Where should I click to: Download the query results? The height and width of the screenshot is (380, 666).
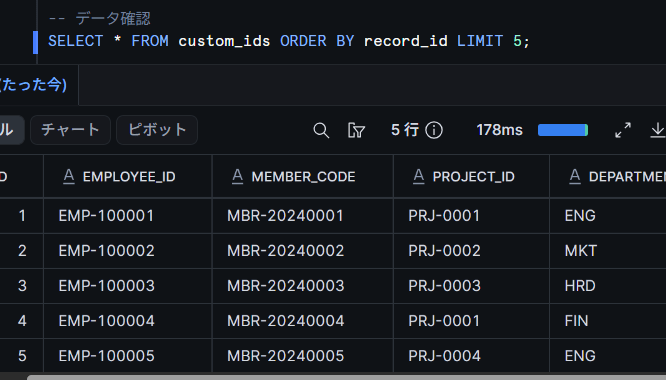(x=658, y=130)
